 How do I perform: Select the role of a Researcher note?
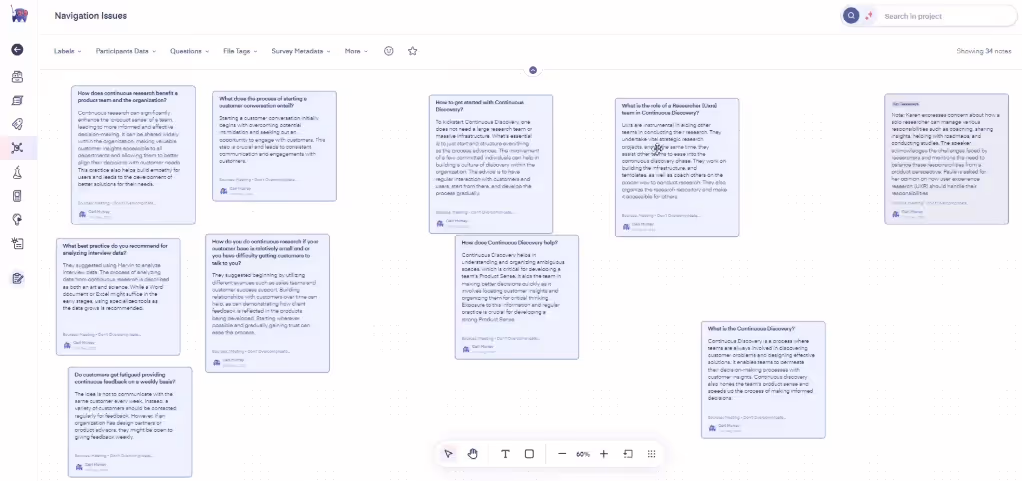677,168
